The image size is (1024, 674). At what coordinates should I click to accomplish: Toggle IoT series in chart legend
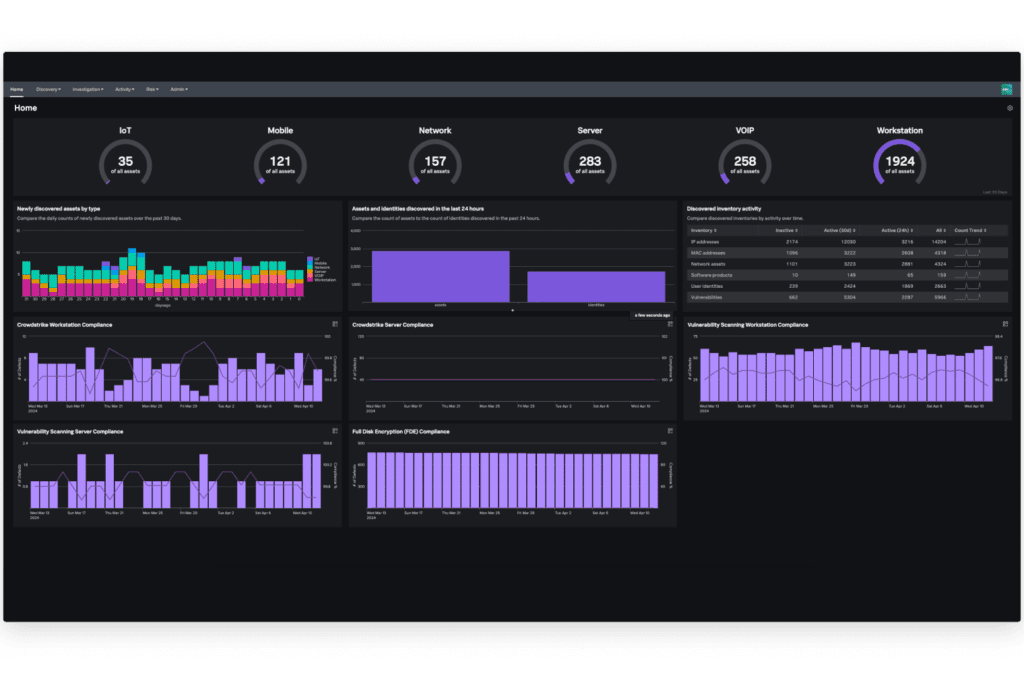pos(312,259)
